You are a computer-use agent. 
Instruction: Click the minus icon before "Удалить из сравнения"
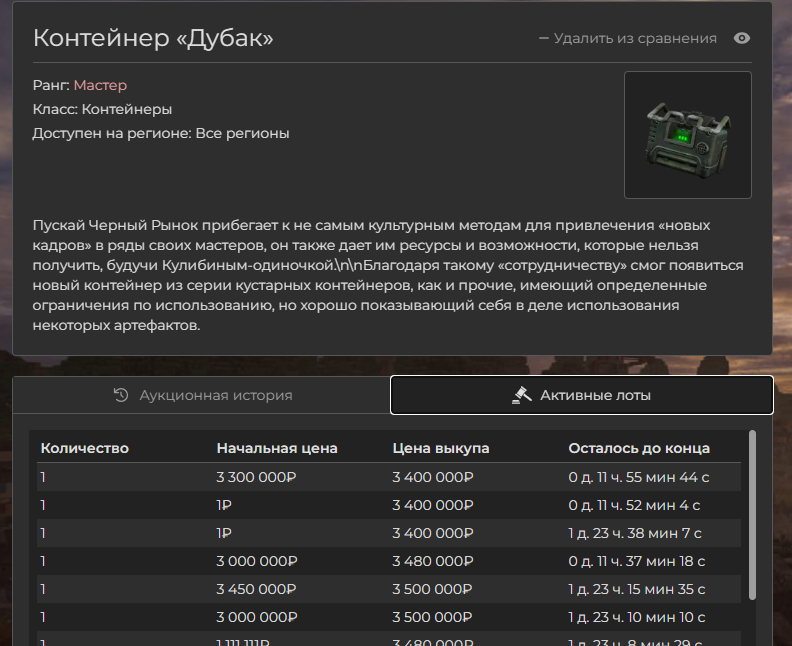(x=544, y=39)
